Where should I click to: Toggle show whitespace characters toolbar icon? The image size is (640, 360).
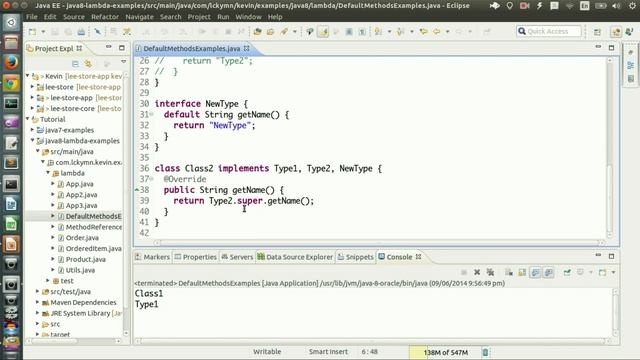[362, 31]
